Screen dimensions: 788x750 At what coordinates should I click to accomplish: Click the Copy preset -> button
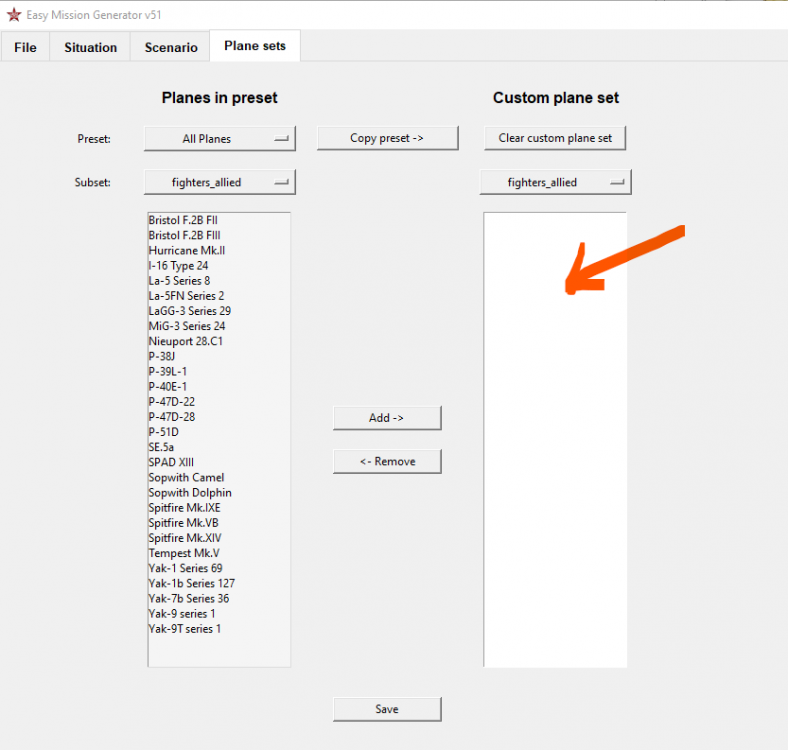387,138
